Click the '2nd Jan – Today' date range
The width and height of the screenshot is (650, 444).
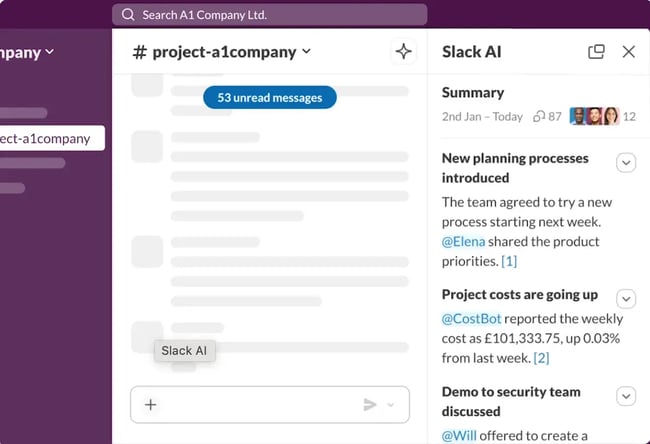482,116
